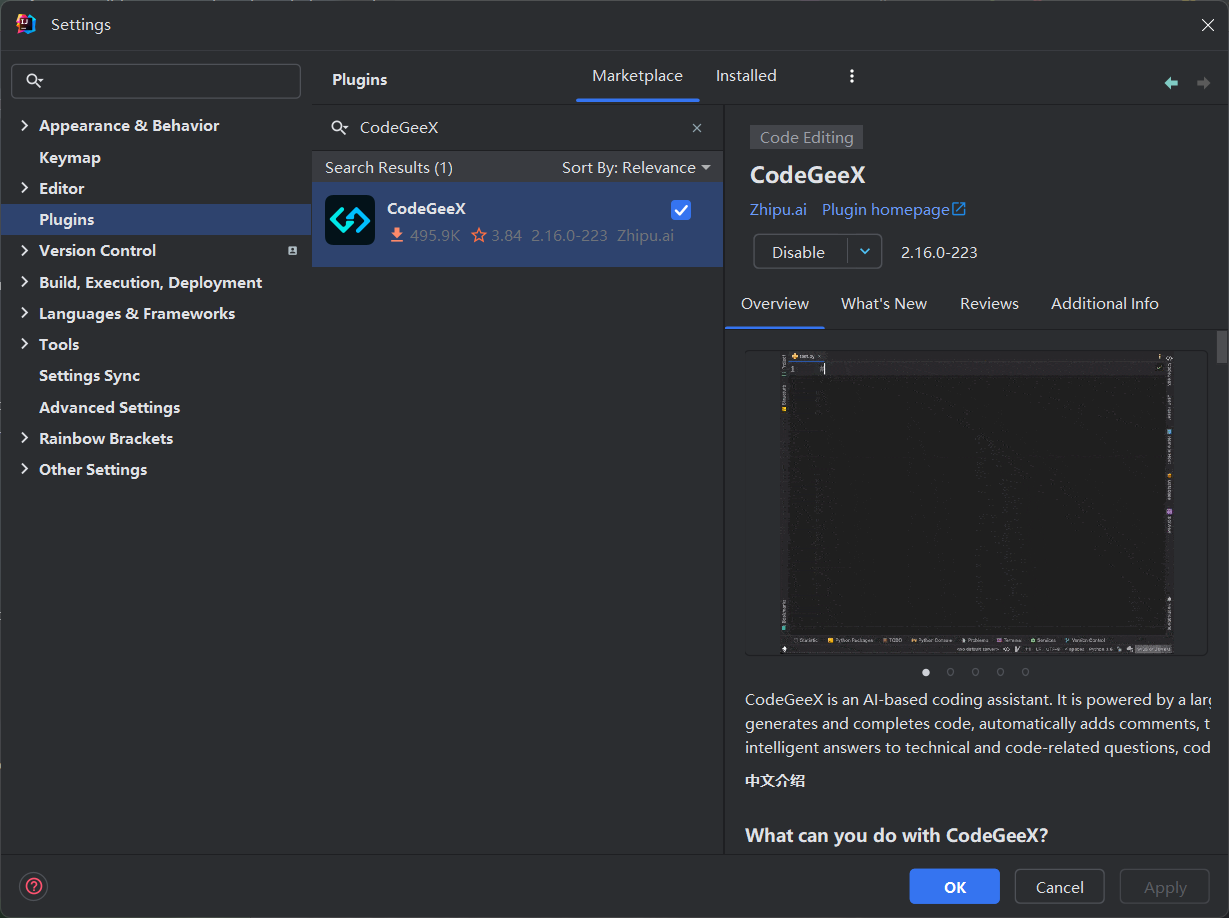1229x918 pixels.
Task: Open the Plugin homepage link
Action: click(x=885, y=210)
